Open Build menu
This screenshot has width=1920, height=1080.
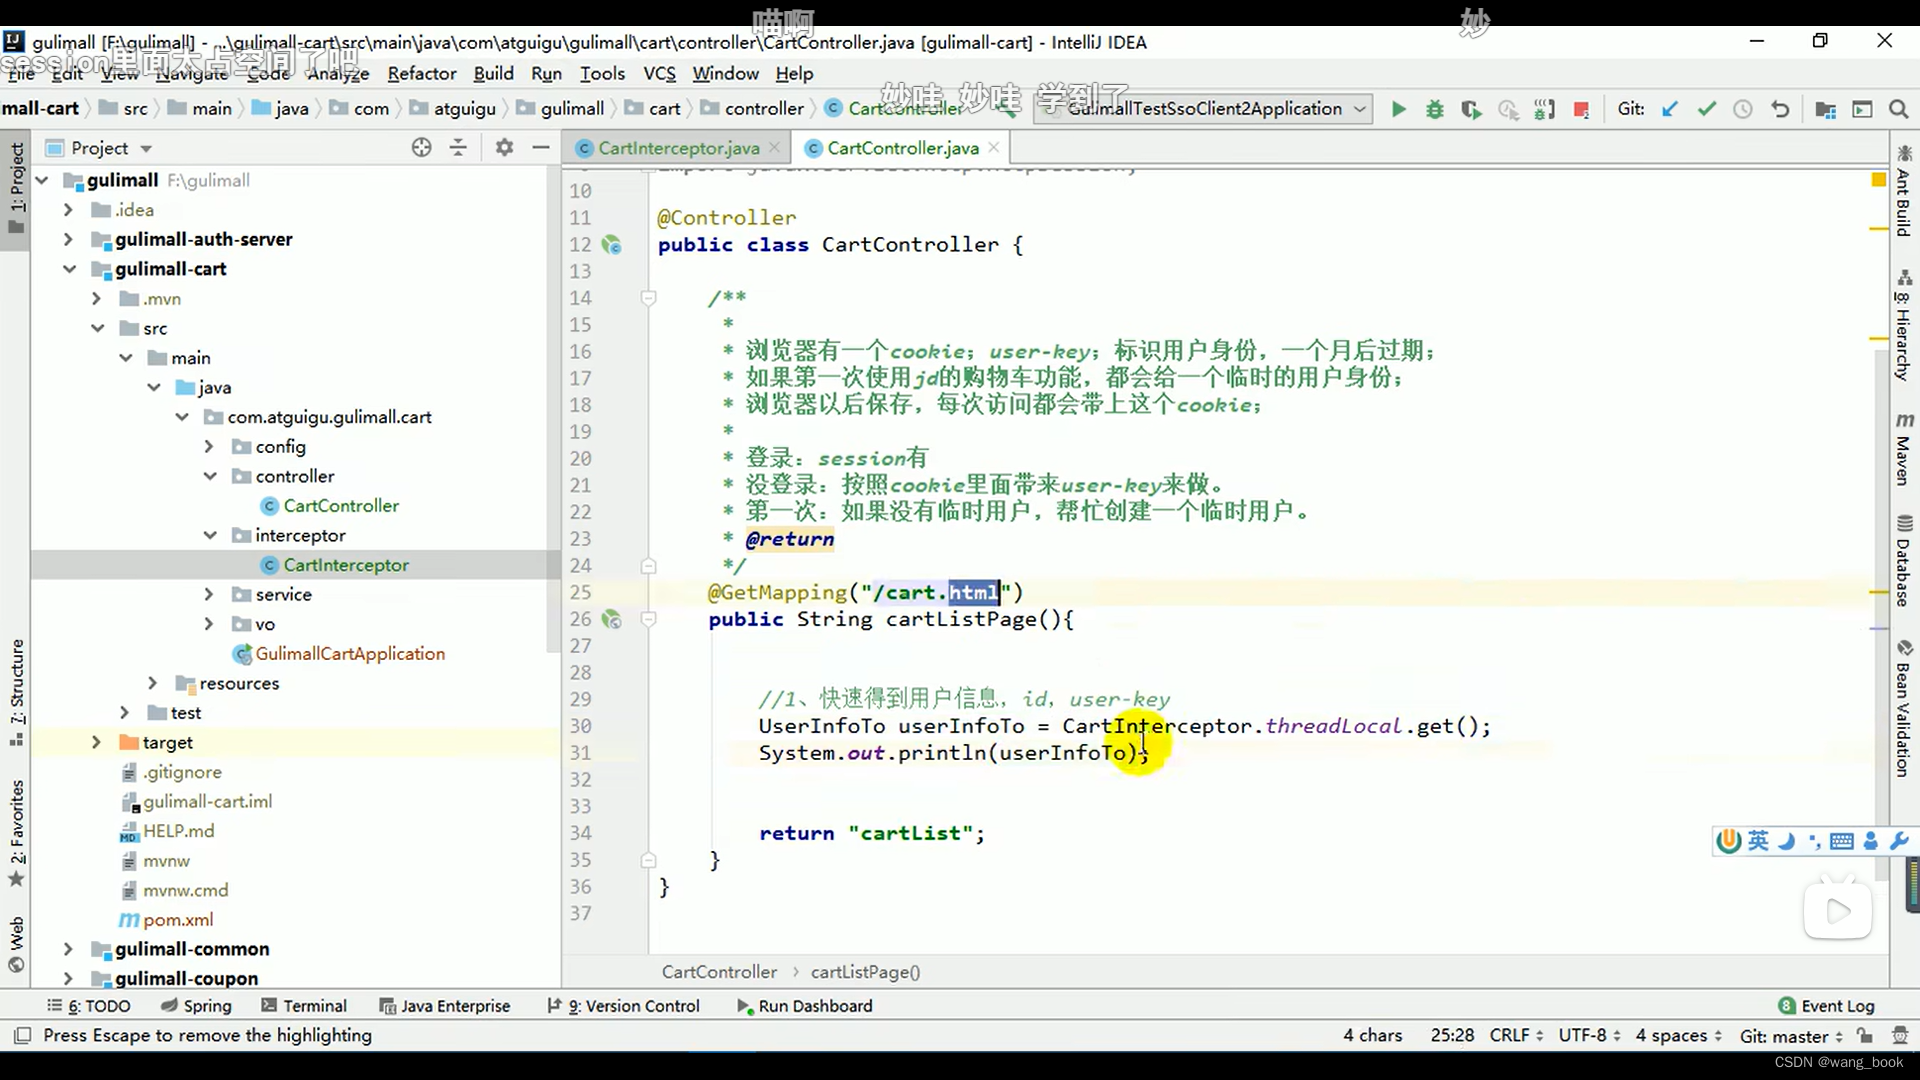[494, 73]
